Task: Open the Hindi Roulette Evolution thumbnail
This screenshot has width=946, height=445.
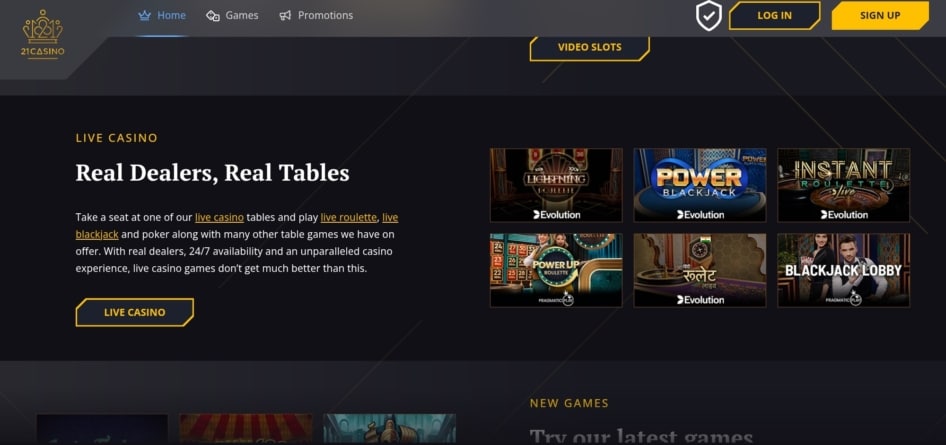Action: pos(700,270)
